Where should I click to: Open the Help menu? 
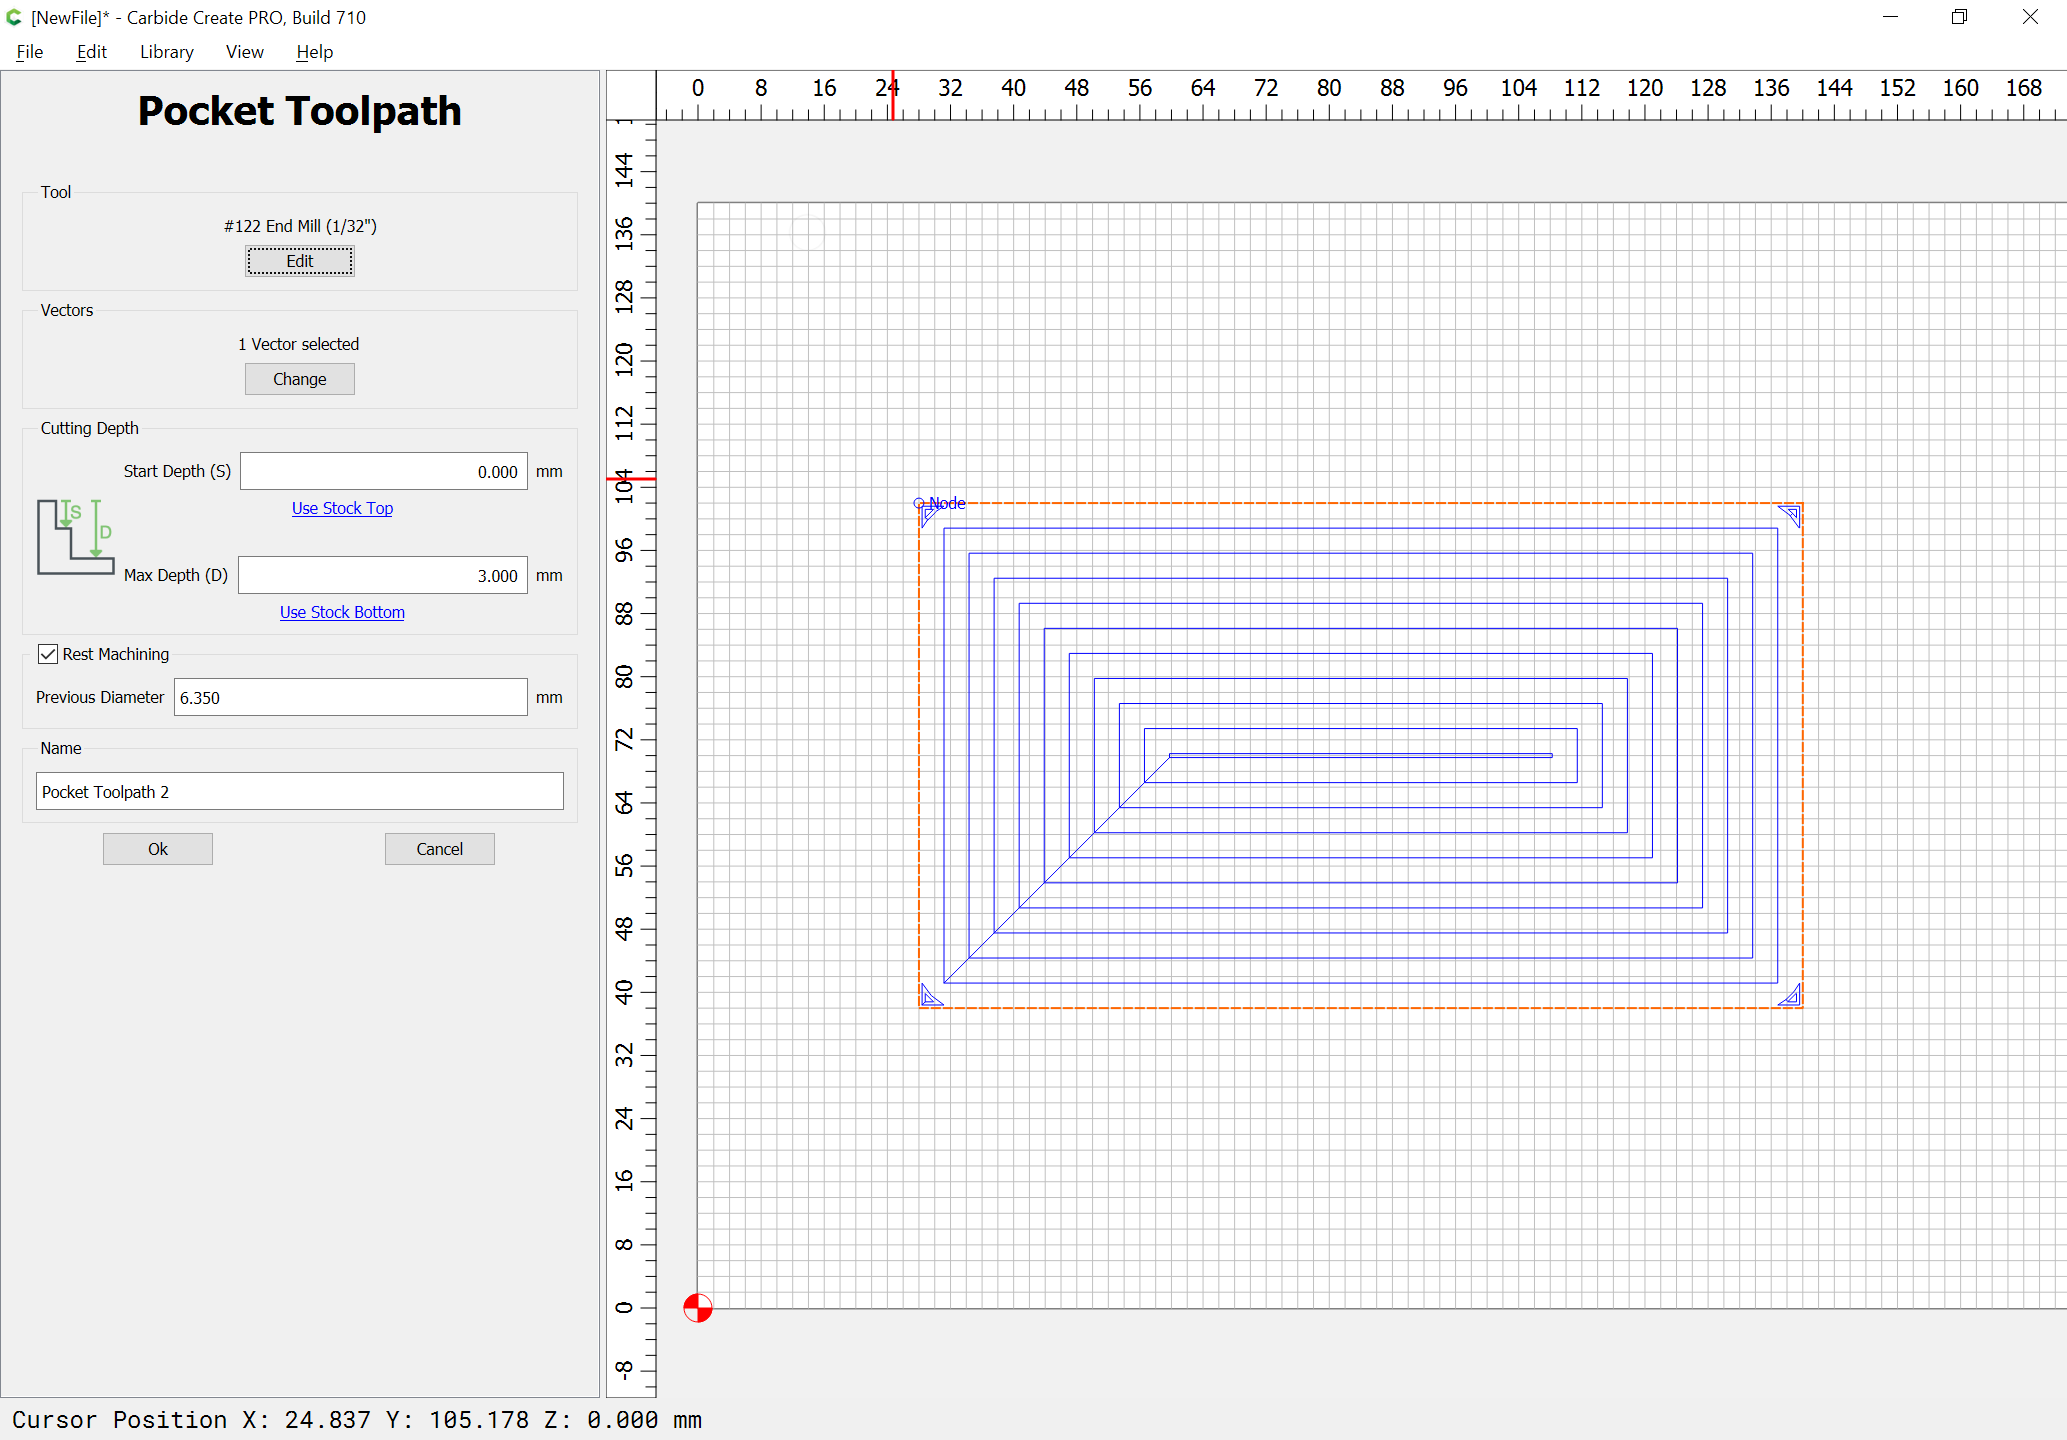coord(314,52)
